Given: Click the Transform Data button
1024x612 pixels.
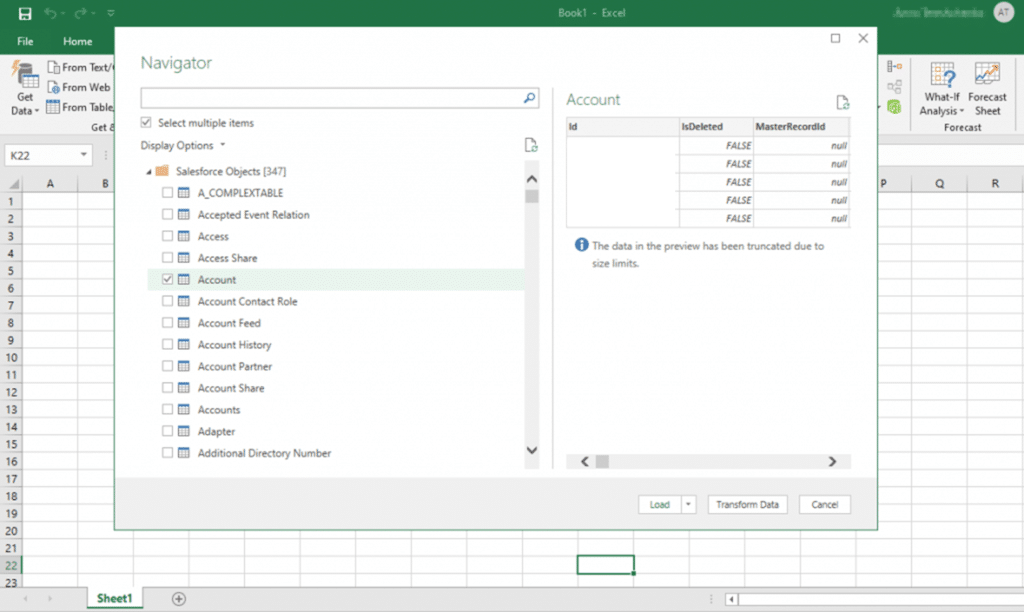Looking at the screenshot, I should 747,504.
